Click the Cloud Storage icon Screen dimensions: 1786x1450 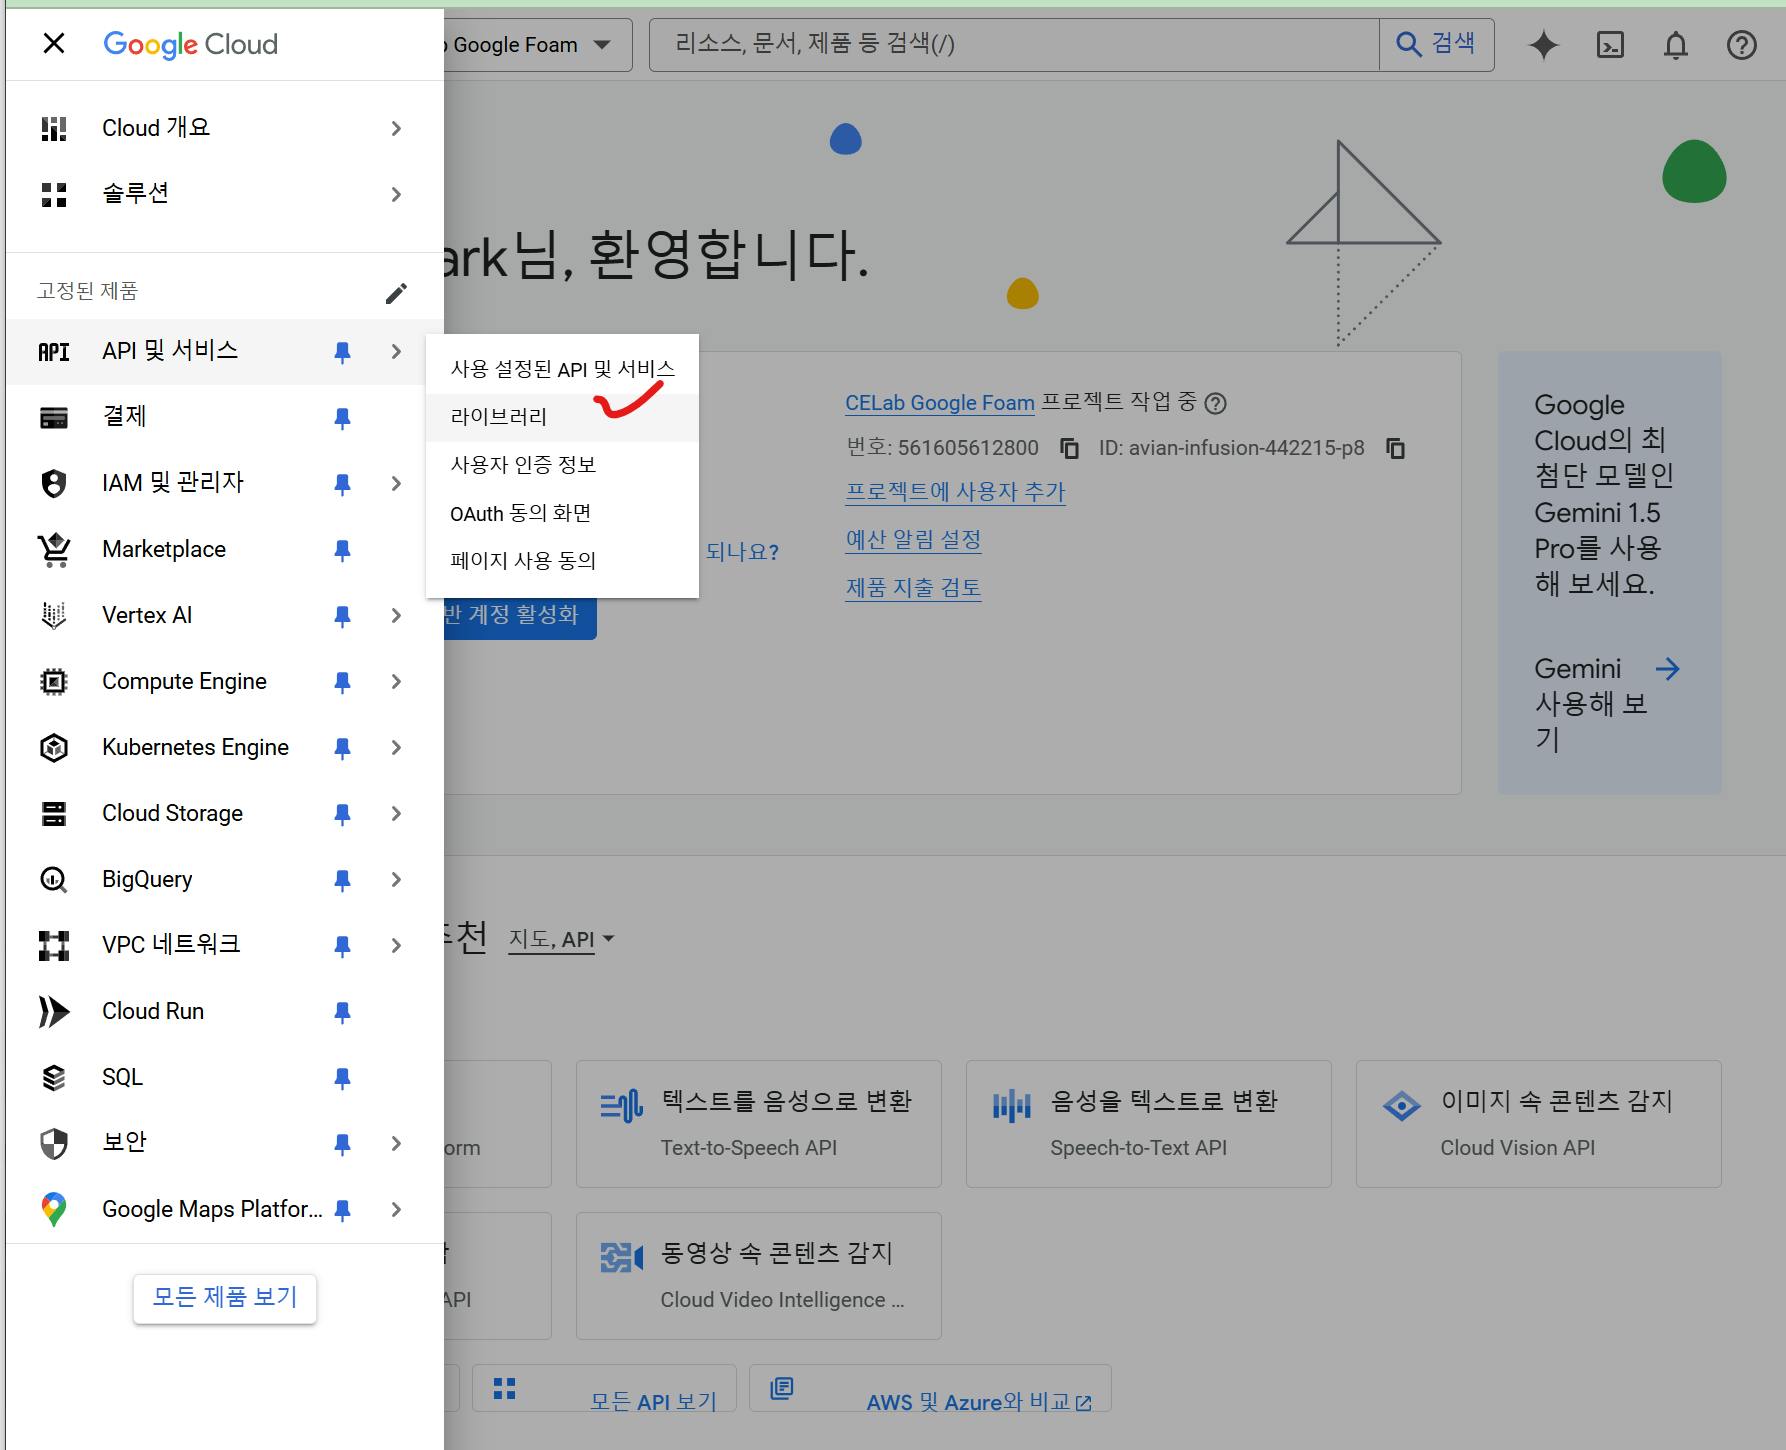[54, 813]
